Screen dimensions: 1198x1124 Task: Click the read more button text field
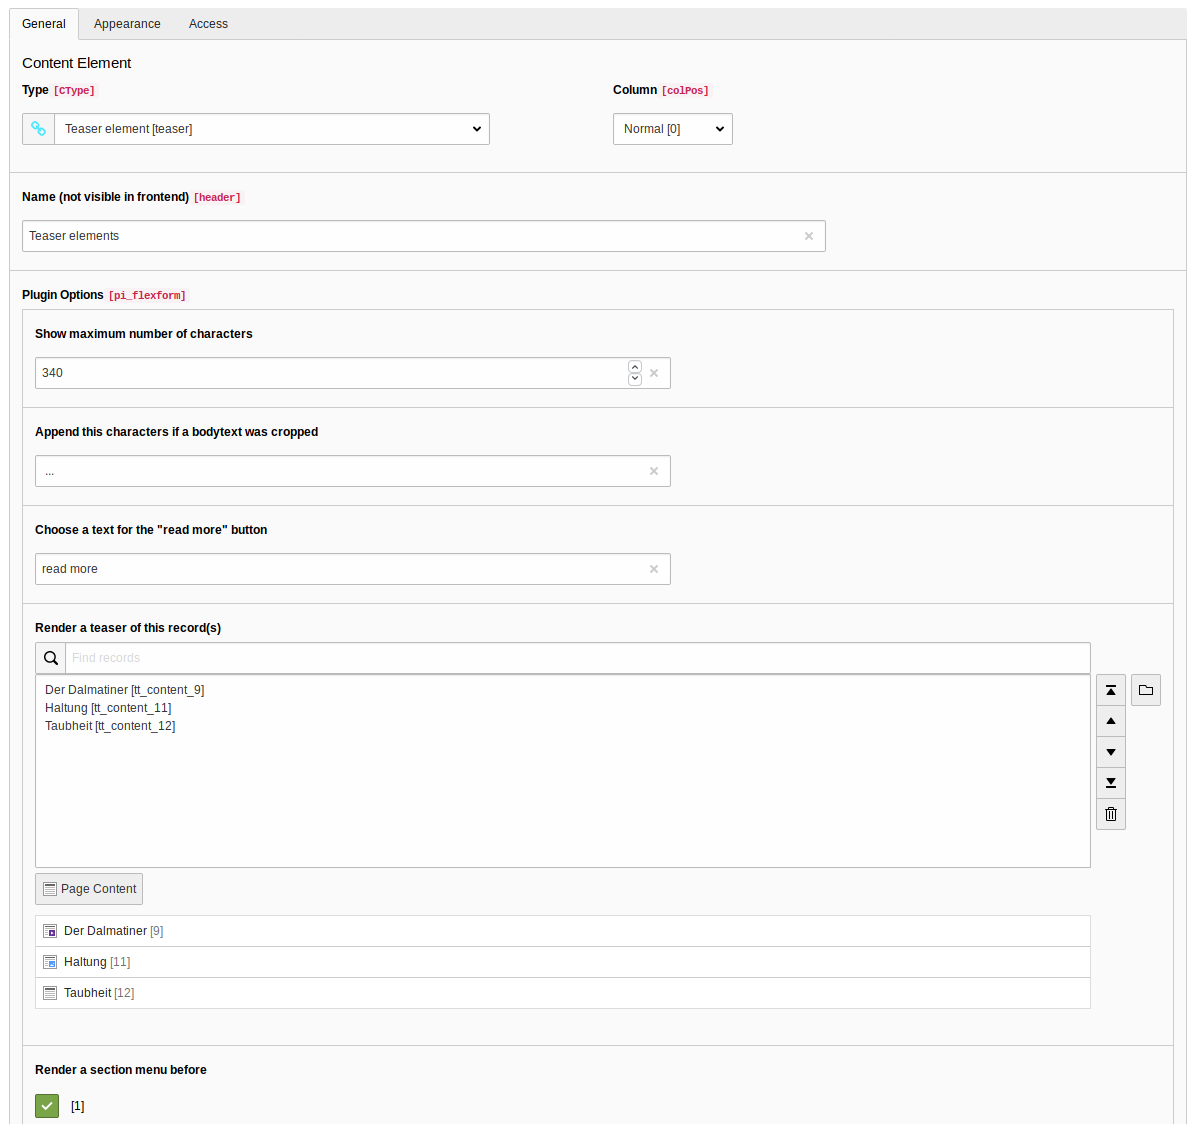[x=352, y=569]
